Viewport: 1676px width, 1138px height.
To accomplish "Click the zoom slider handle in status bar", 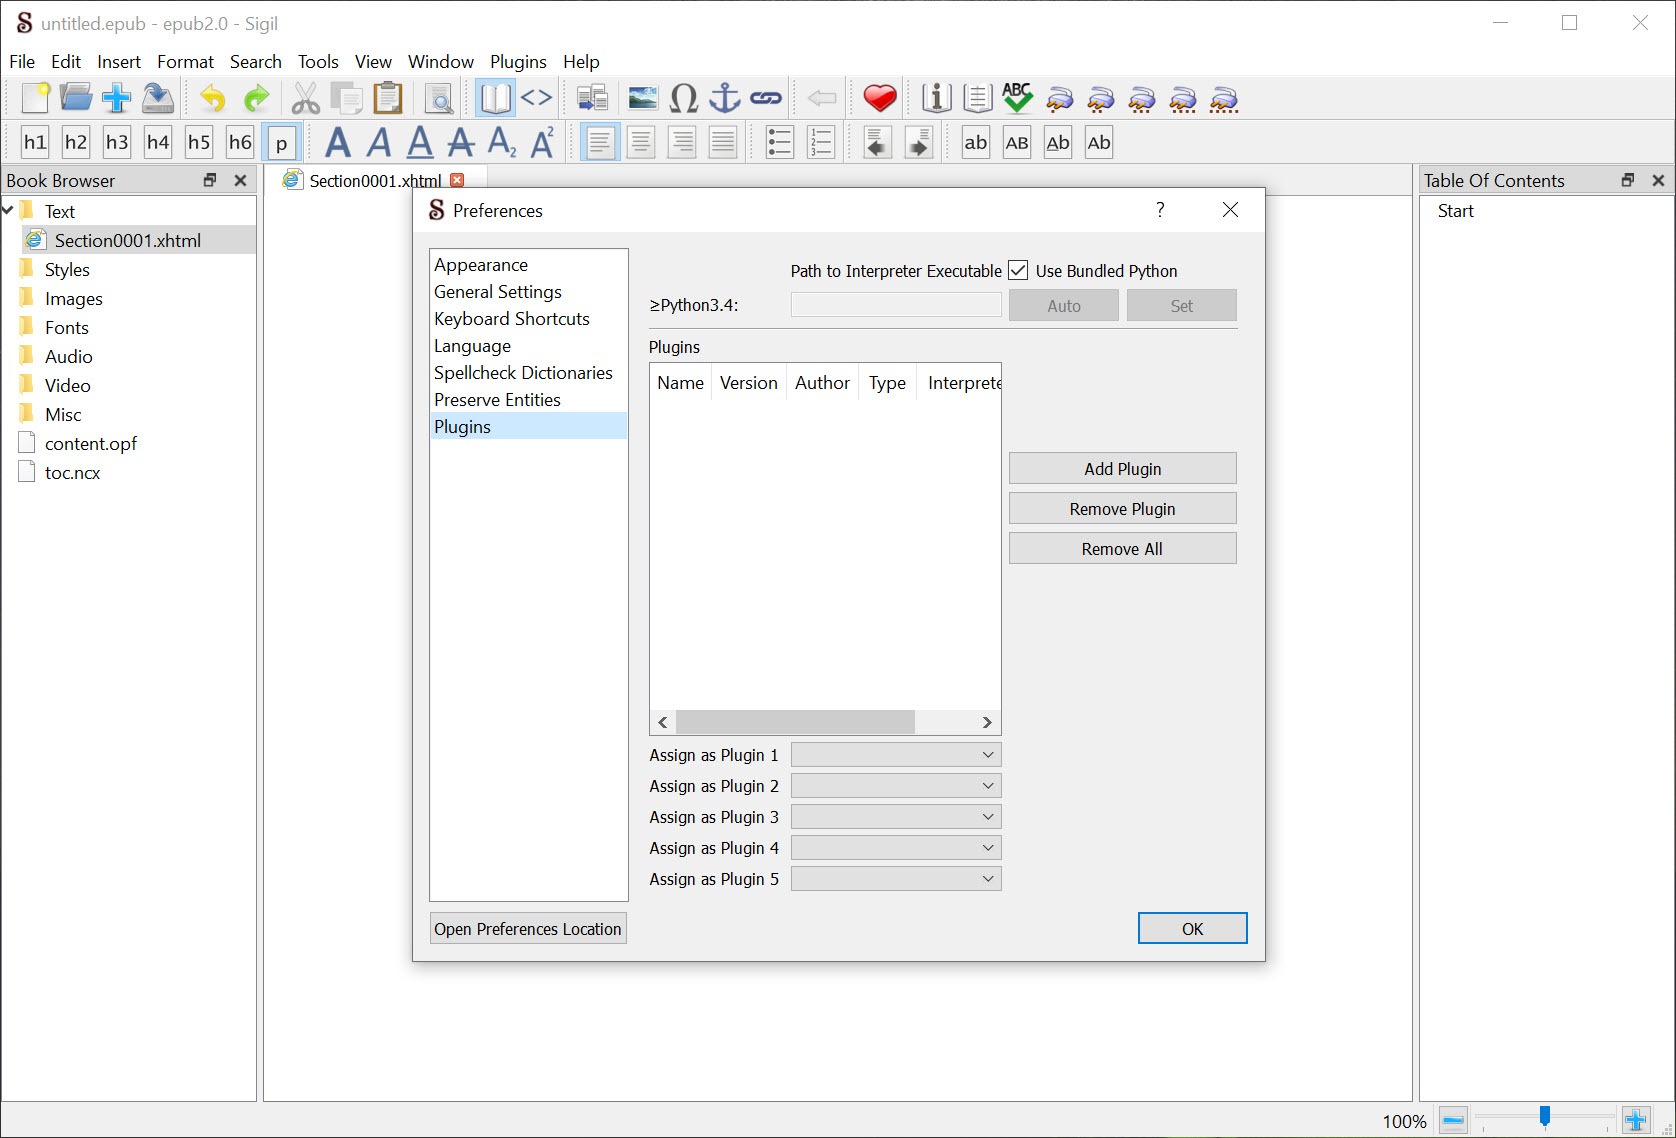I will [1544, 1118].
